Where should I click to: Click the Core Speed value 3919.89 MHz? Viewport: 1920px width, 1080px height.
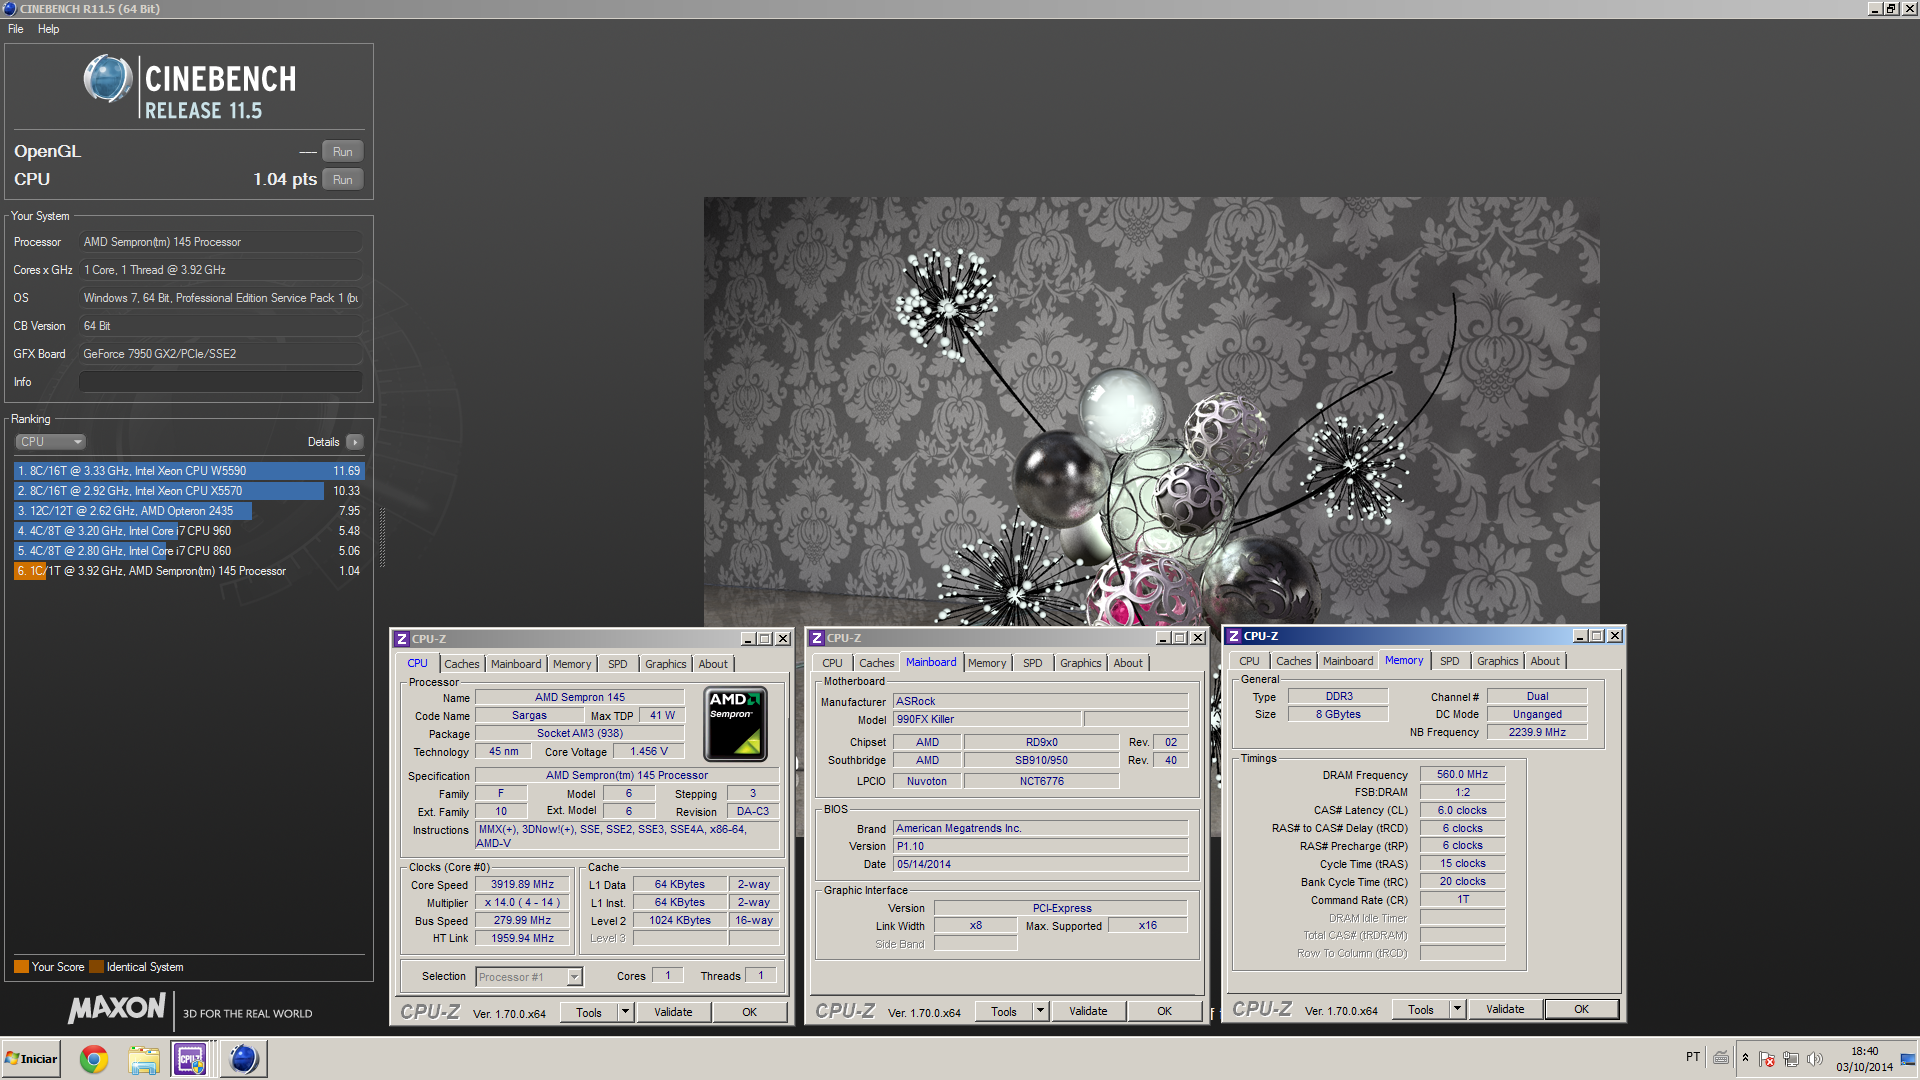[522, 885]
